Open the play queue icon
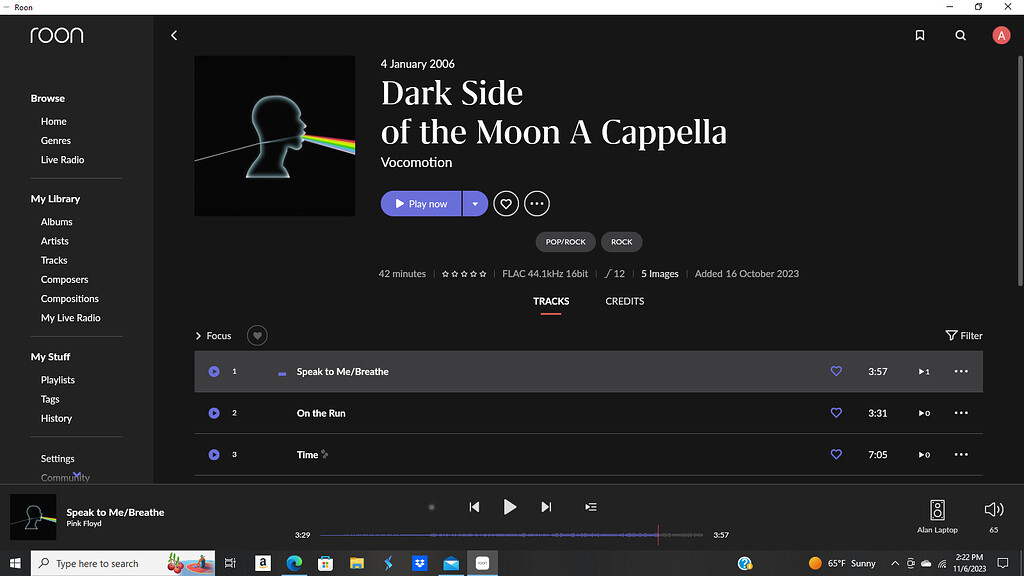 point(590,507)
